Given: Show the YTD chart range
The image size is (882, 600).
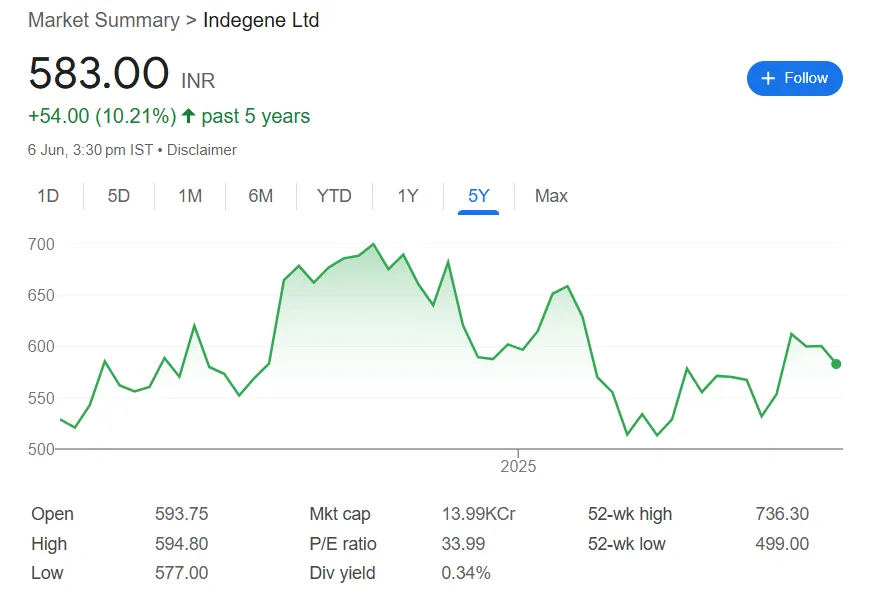Looking at the screenshot, I should [334, 196].
